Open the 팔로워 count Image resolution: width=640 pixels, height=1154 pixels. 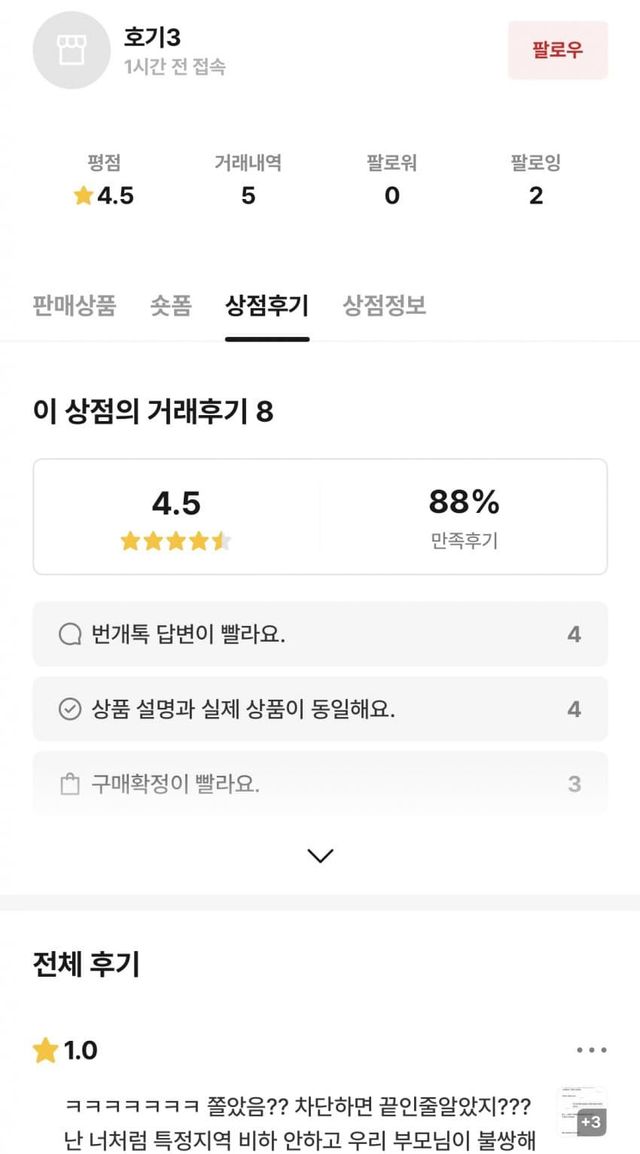(x=392, y=196)
